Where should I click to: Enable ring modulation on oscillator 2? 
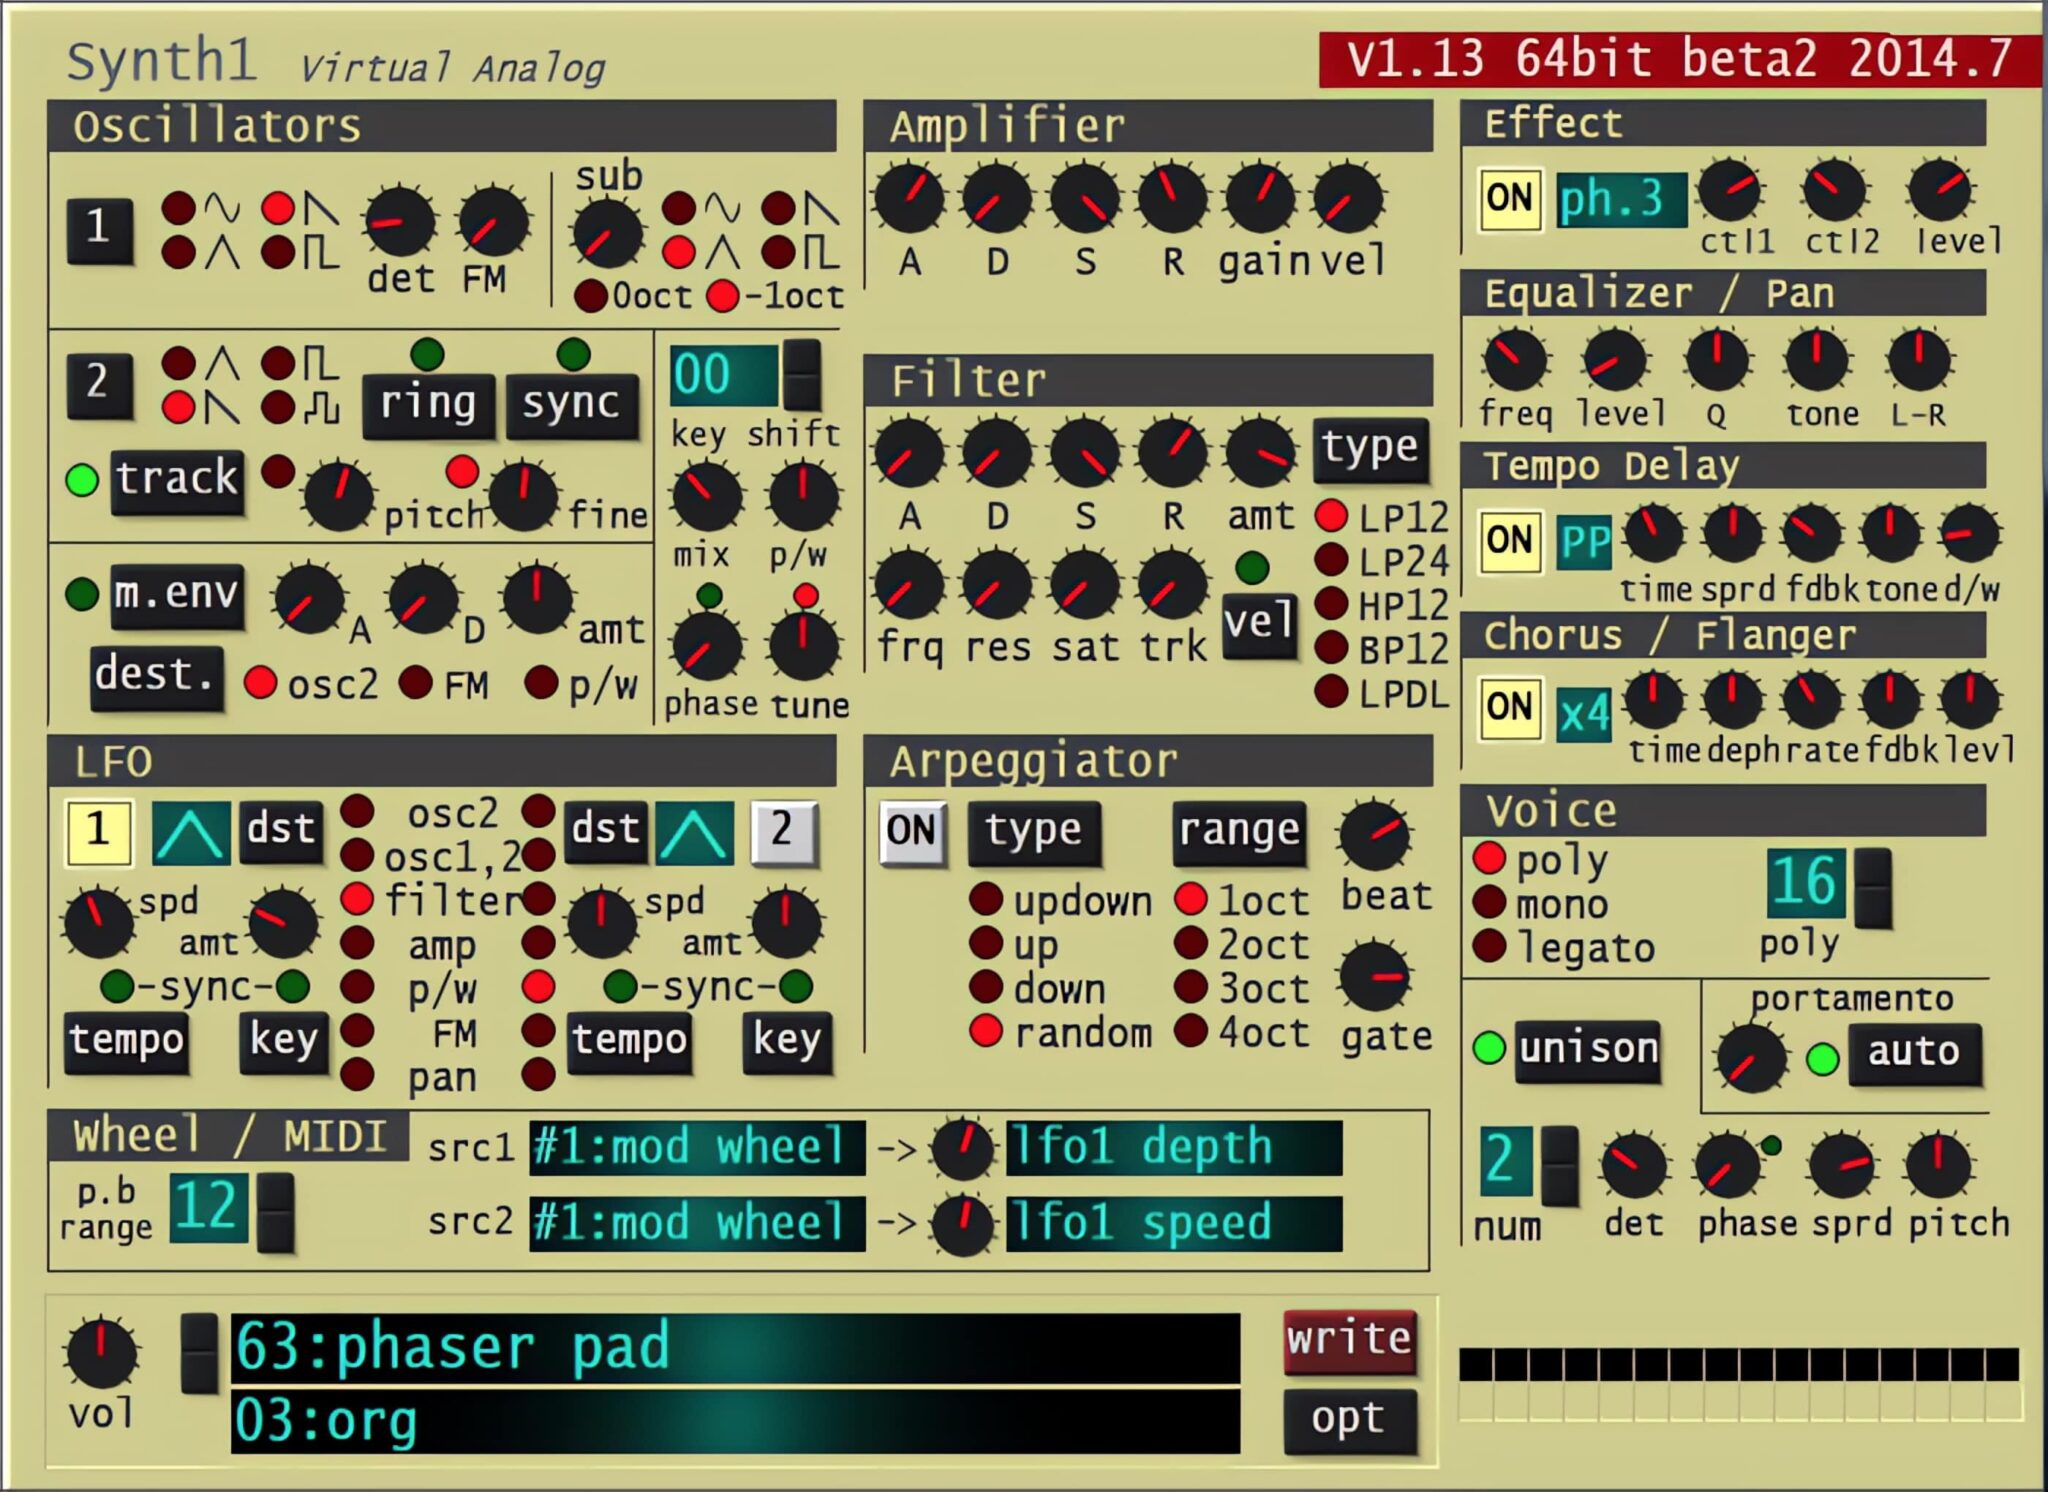428,404
